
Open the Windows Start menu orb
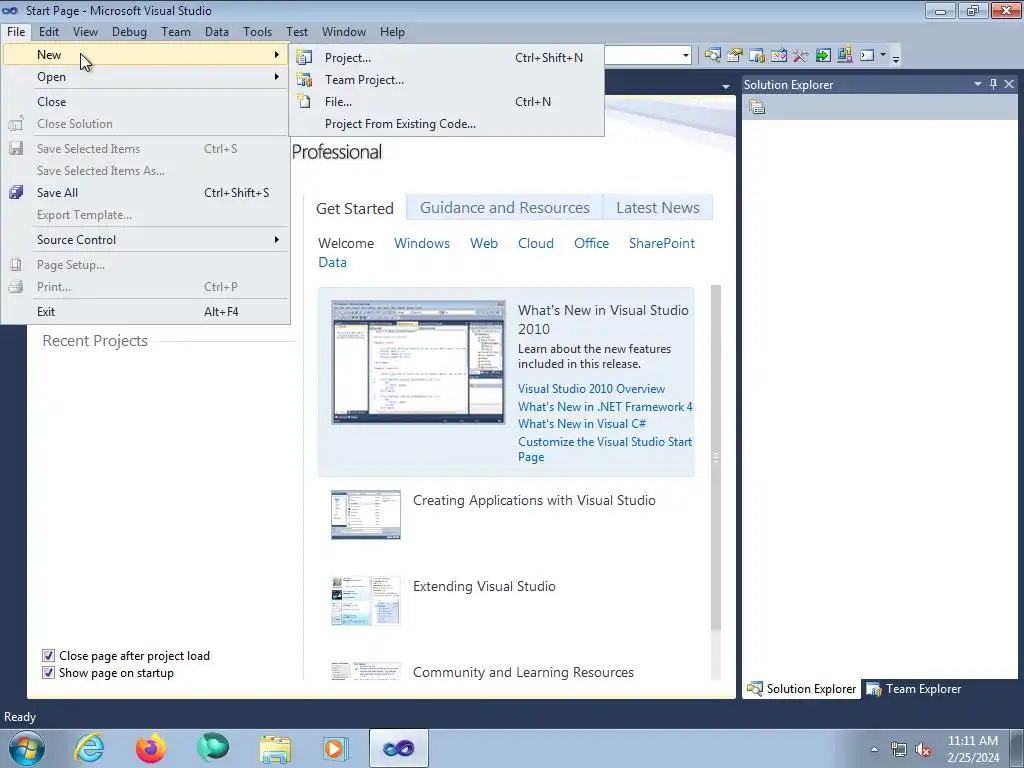27,748
